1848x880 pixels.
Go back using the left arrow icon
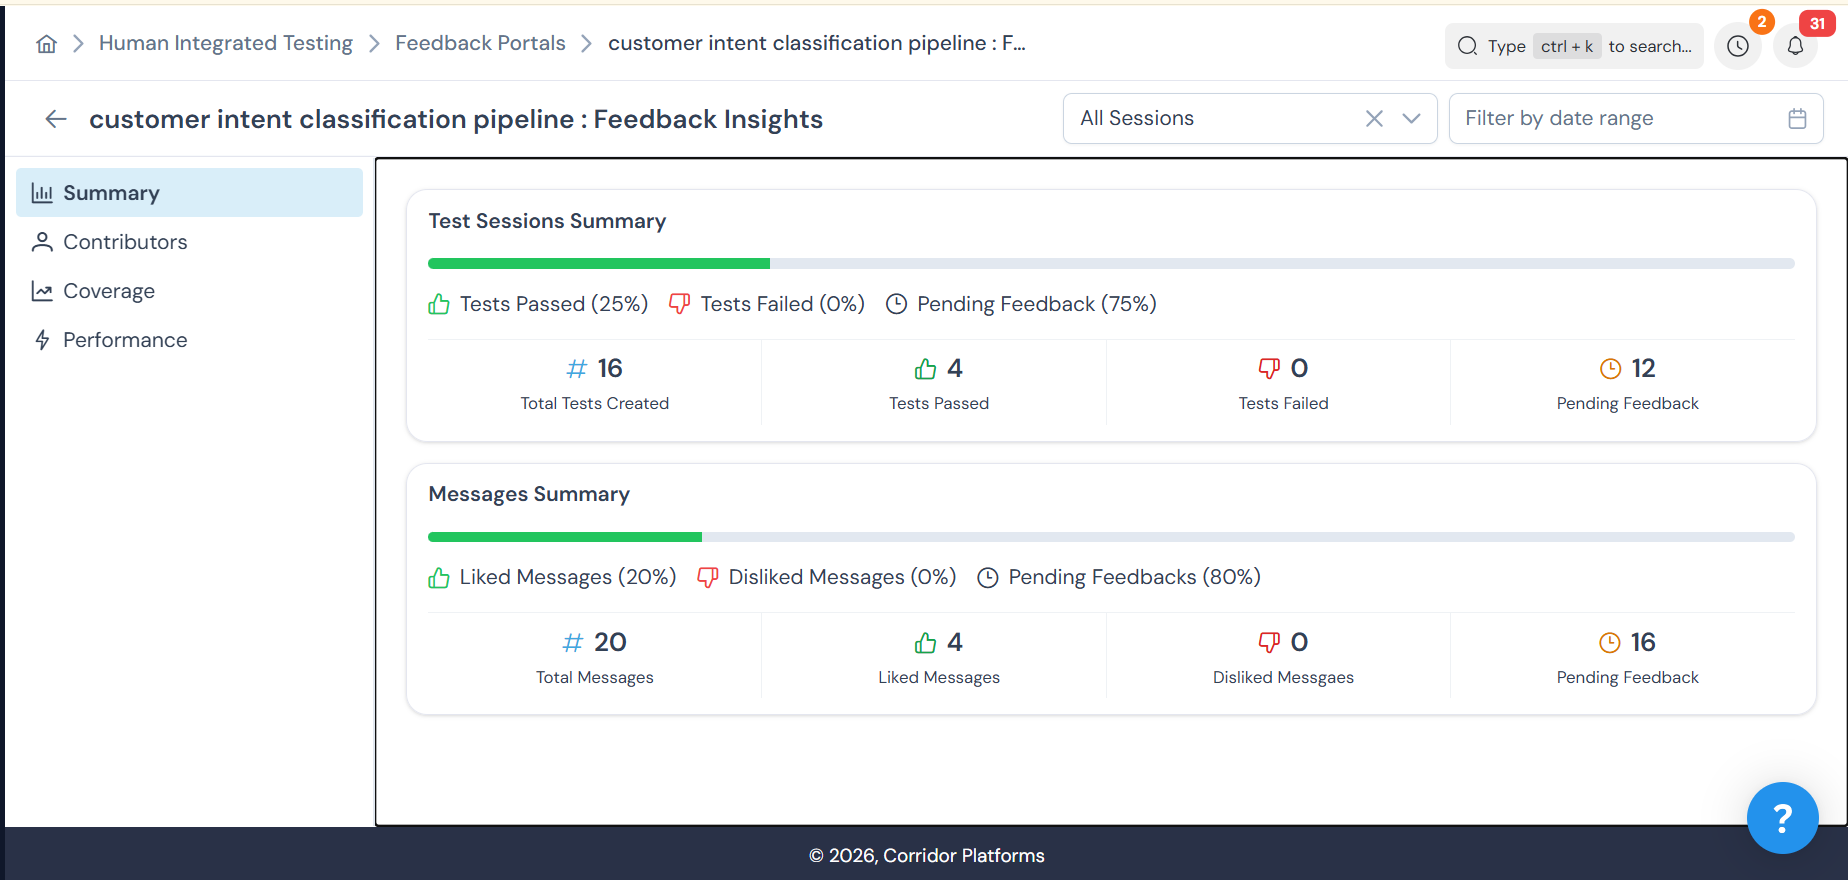56,119
